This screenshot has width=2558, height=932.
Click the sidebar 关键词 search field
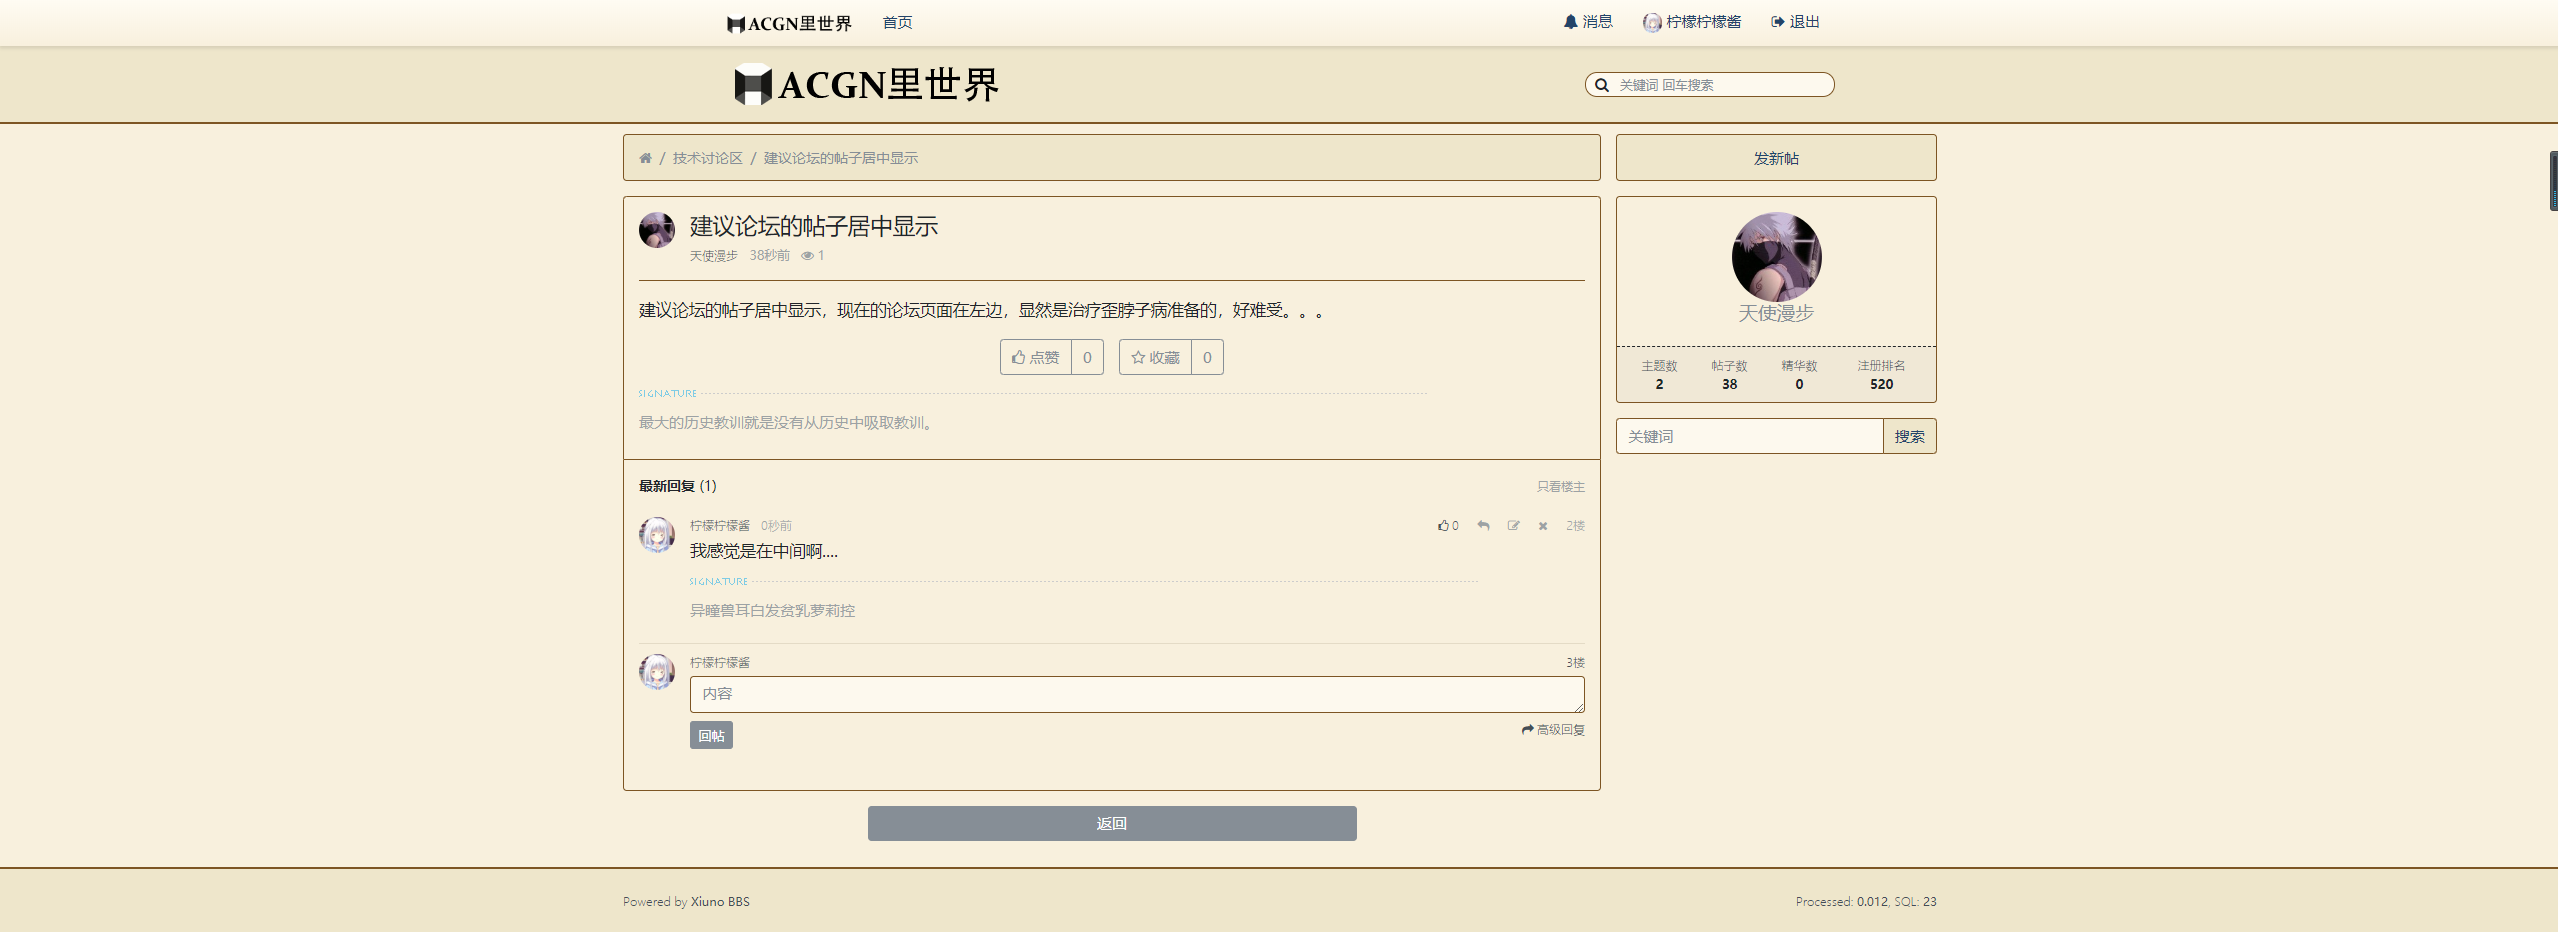pyautogui.click(x=1750, y=437)
